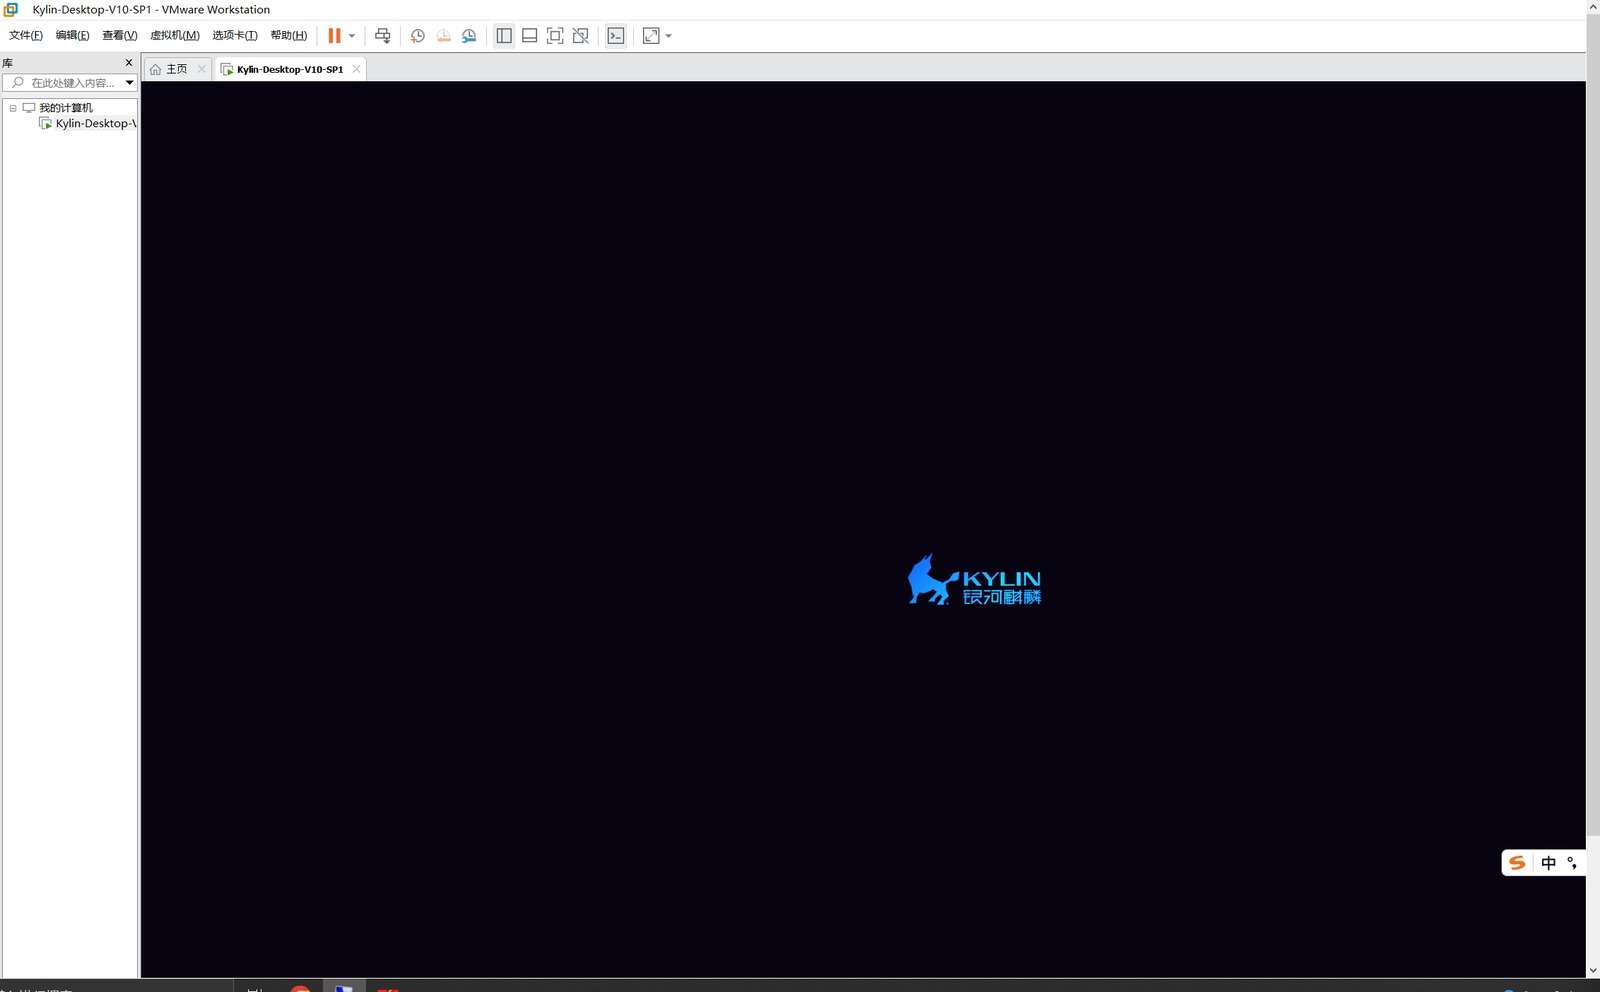Toggle the thumbnail bar view
This screenshot has height=992, width=1600.
[x=530, y=35]
